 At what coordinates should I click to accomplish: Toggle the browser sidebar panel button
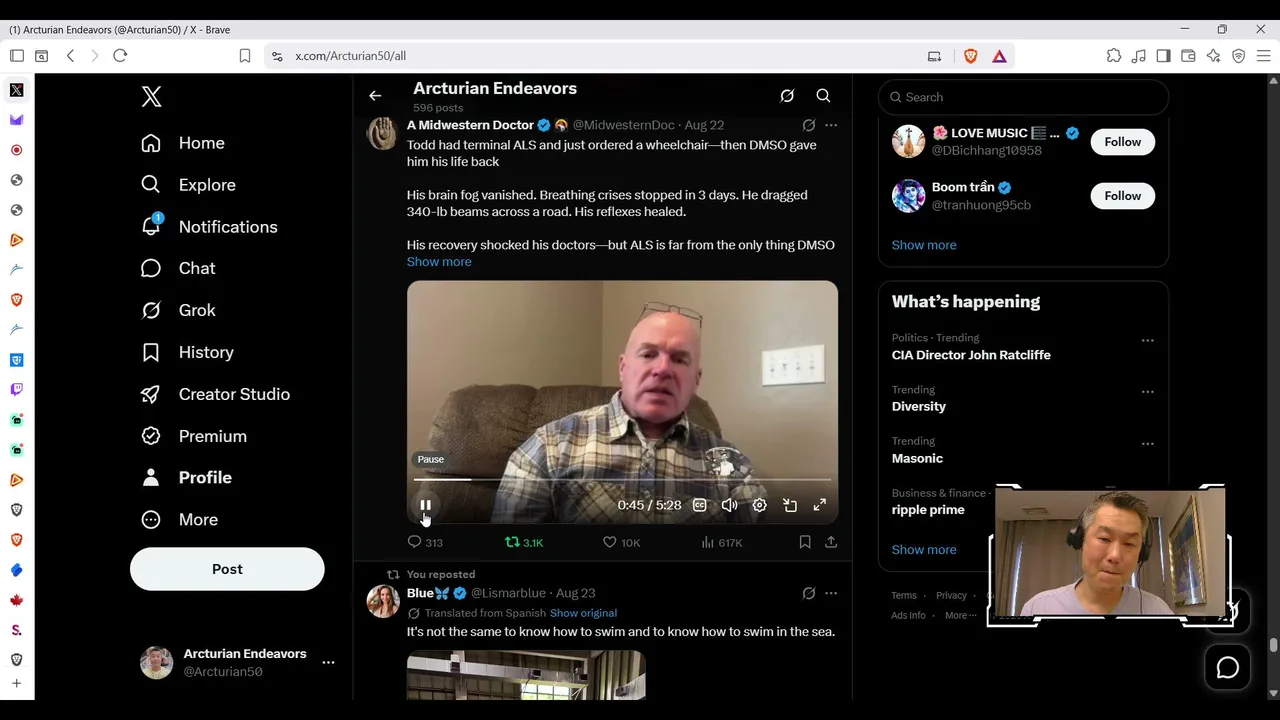tap(1163, 56)
